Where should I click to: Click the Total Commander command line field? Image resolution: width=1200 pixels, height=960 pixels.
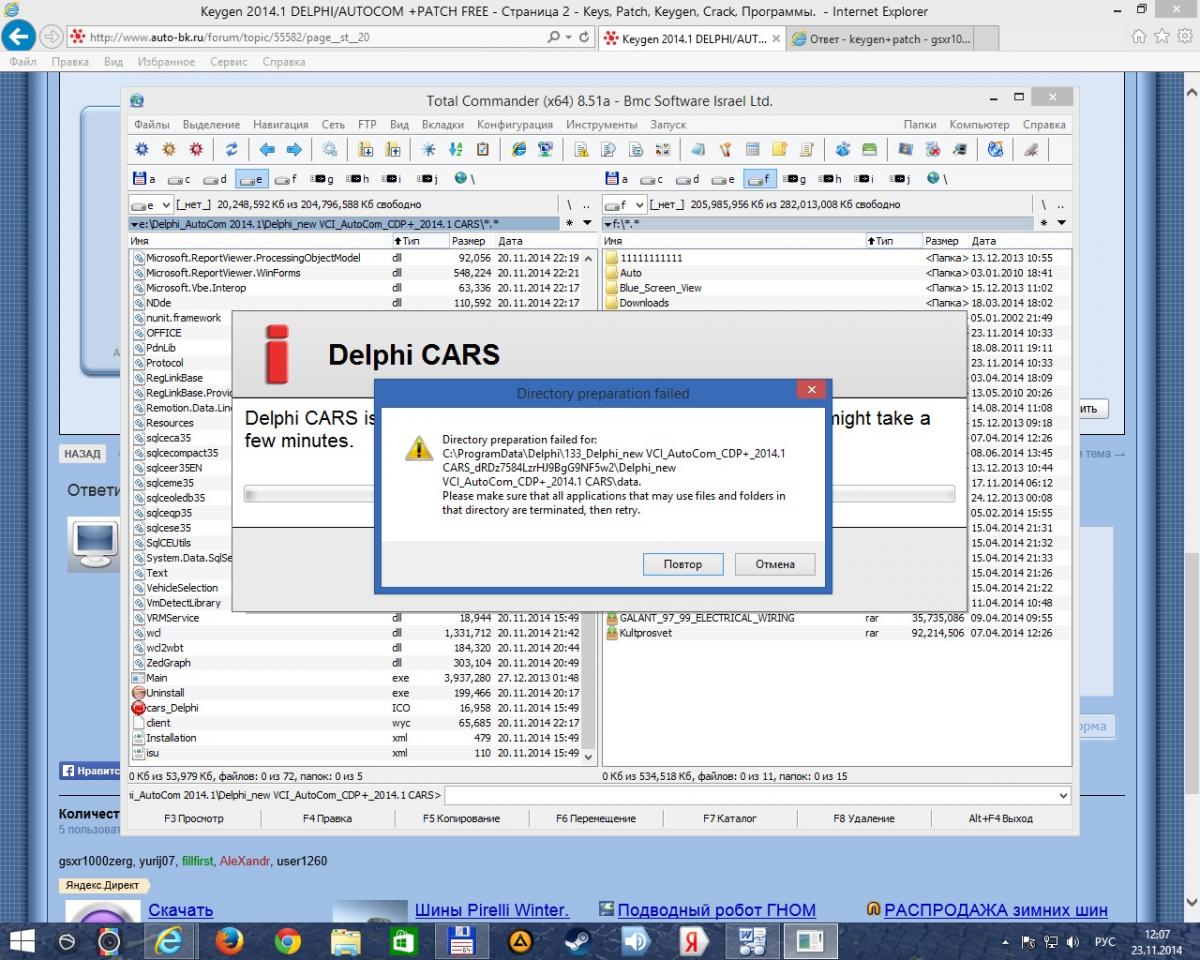[757, 796]
